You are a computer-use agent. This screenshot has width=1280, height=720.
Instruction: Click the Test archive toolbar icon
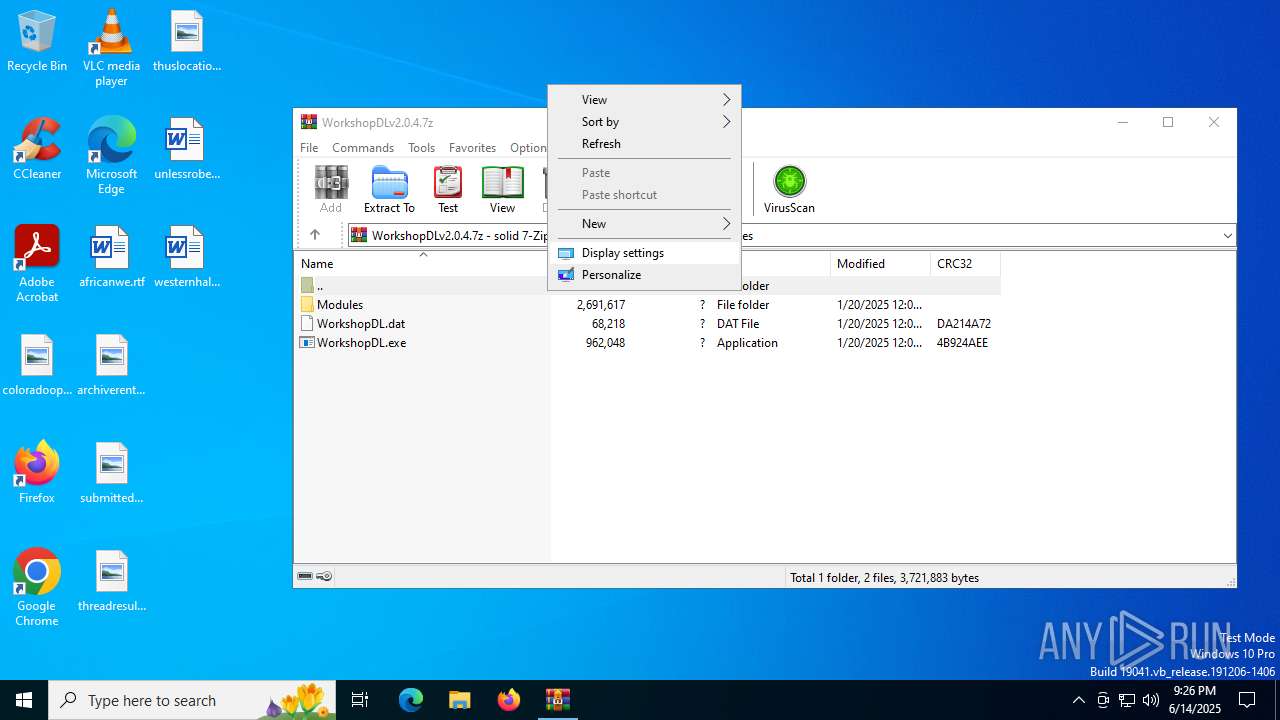click(x=448, y=189)
